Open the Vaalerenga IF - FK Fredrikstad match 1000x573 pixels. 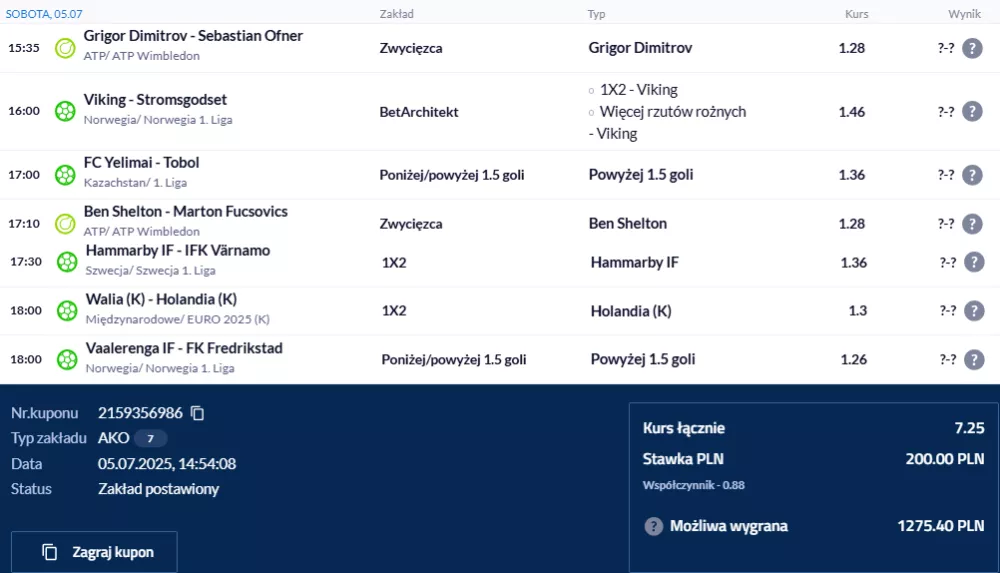(x=184, y=348)
